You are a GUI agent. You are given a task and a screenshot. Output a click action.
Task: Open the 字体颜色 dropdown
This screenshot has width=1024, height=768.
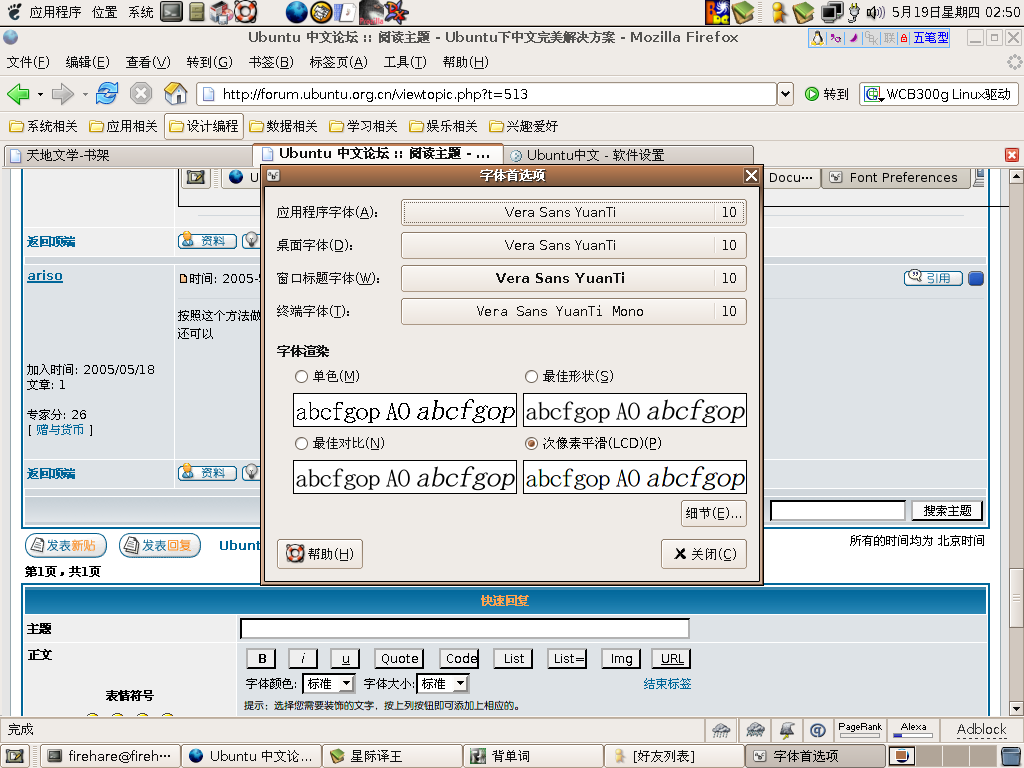tap(329, 684)
